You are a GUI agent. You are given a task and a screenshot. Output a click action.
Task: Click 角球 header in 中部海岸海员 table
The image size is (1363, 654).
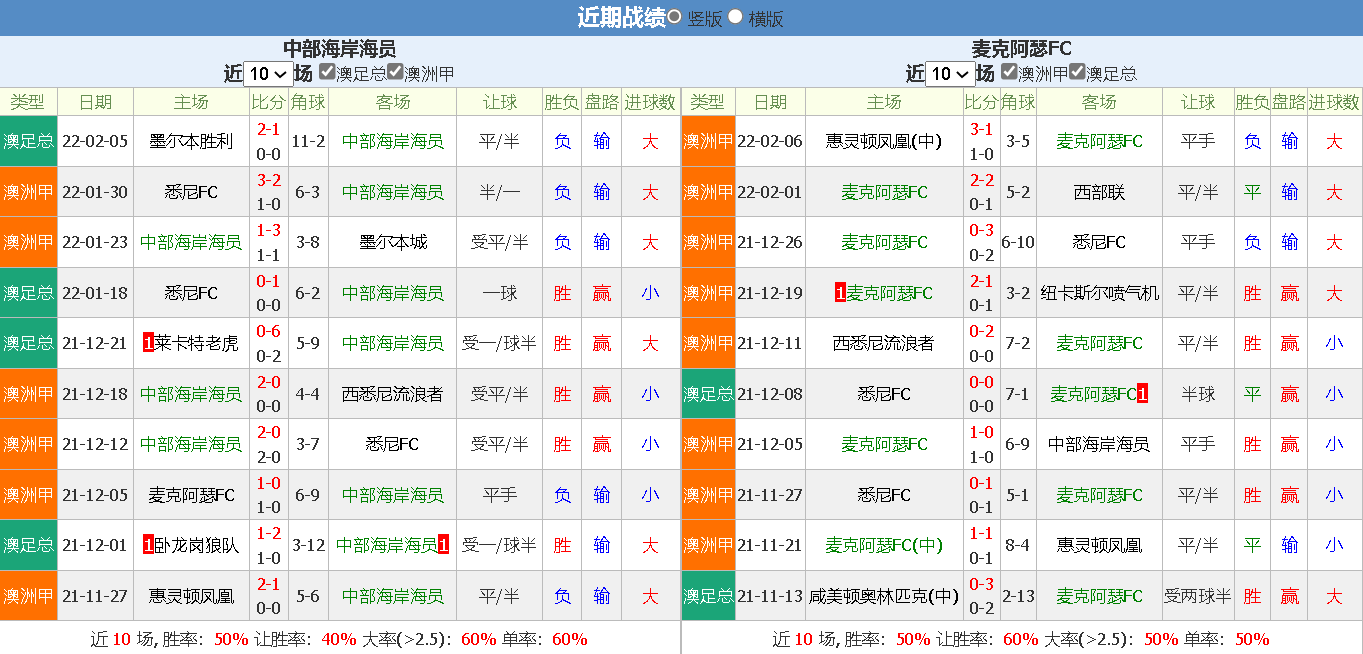(308, 102)
